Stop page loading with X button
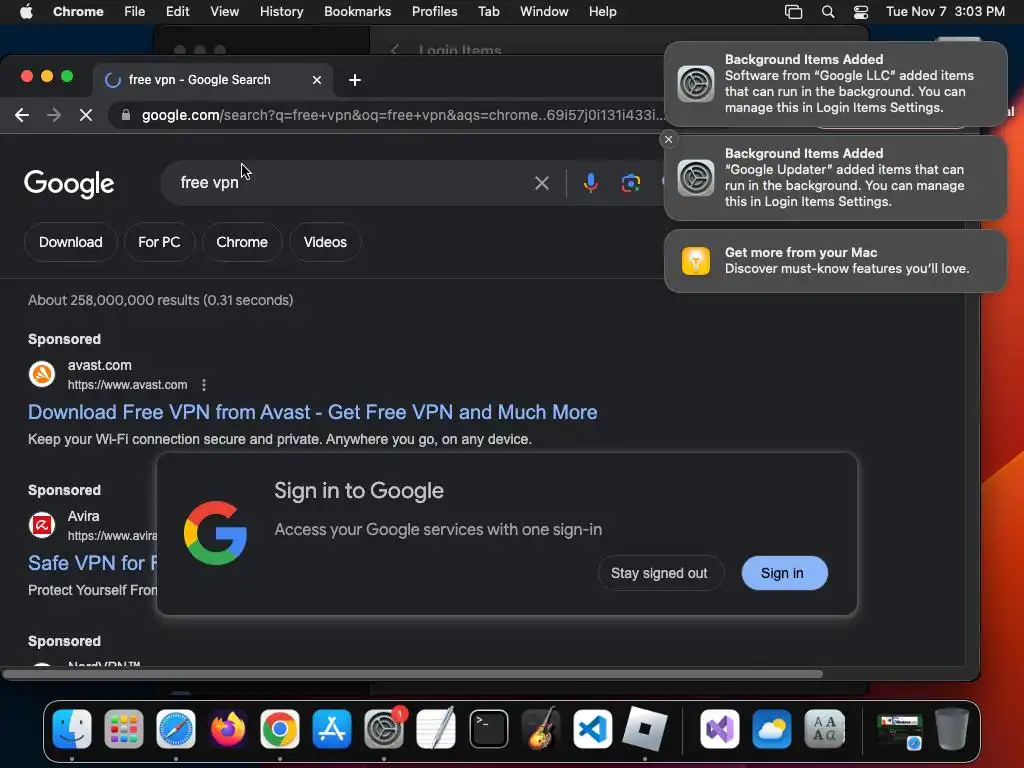1024x768 pixels. (86, 116)
